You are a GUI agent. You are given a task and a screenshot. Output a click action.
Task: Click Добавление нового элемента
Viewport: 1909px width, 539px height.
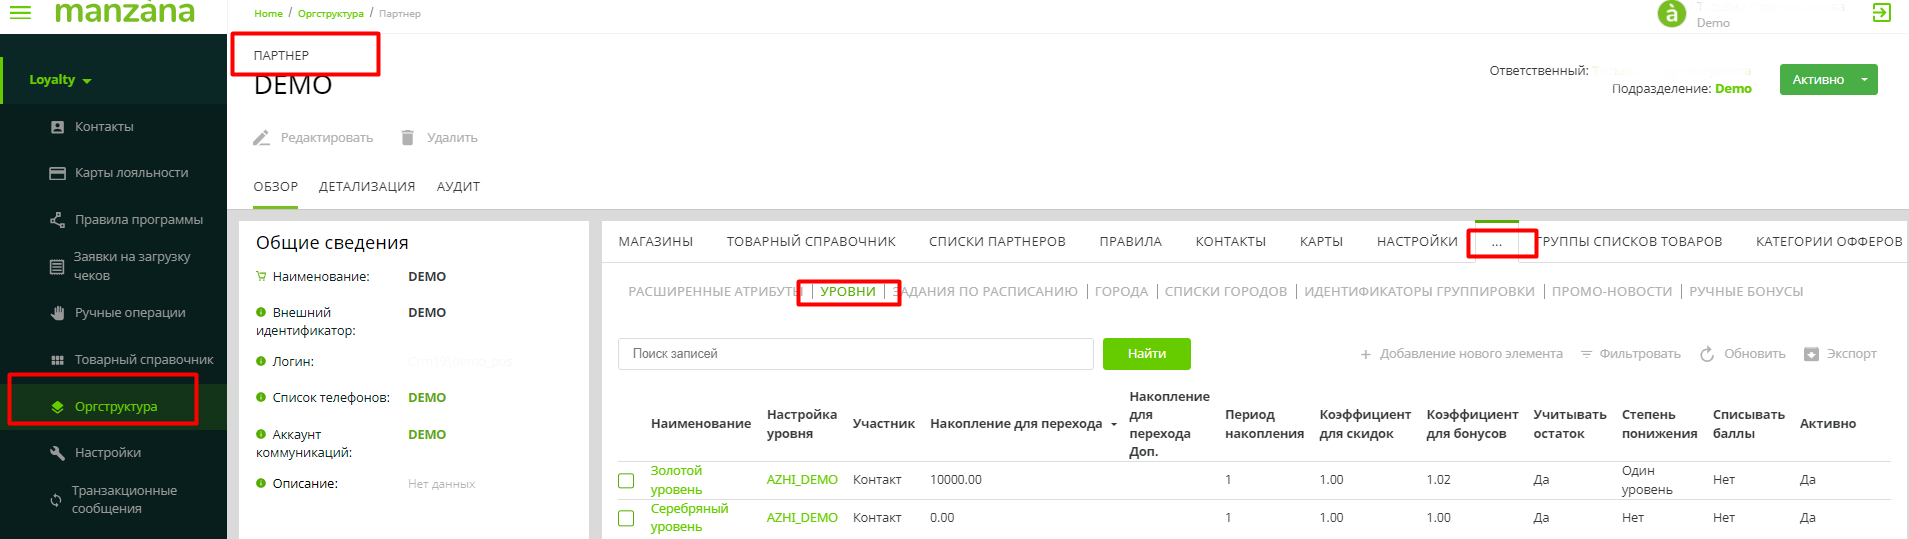pyautogui.click(x=1461, y=354)
